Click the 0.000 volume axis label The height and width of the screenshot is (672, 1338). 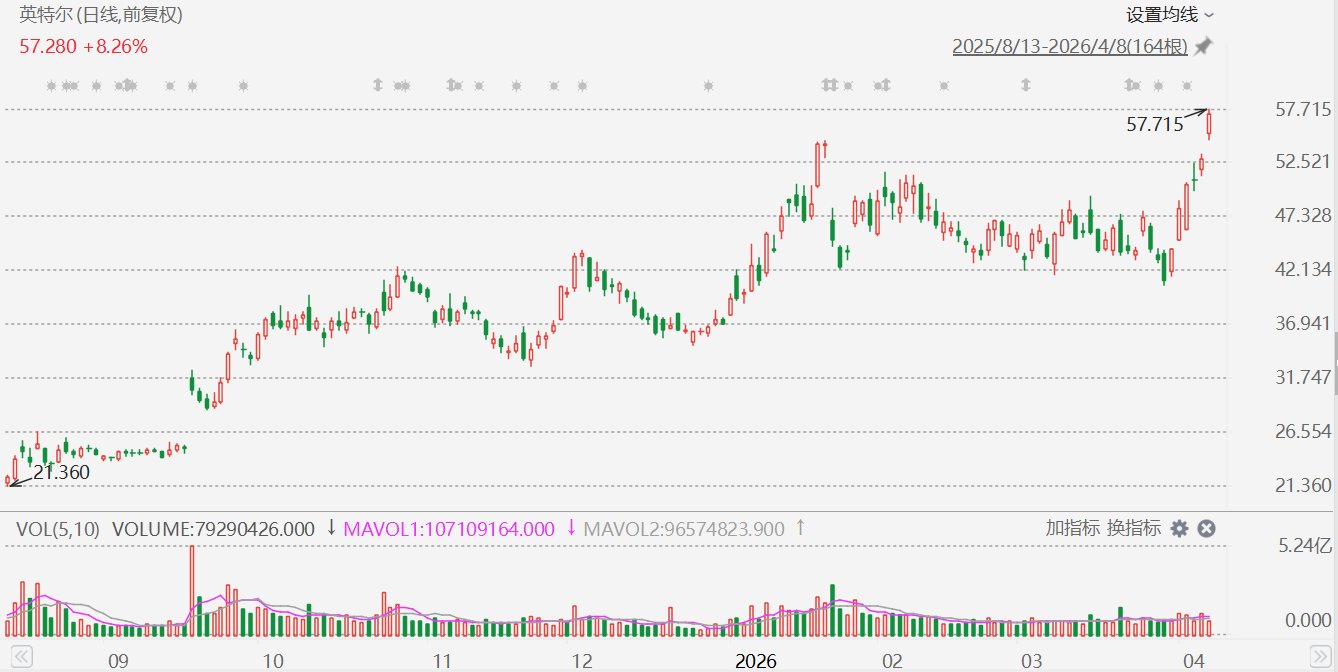pyautogui.click(x=1308, y=621)
